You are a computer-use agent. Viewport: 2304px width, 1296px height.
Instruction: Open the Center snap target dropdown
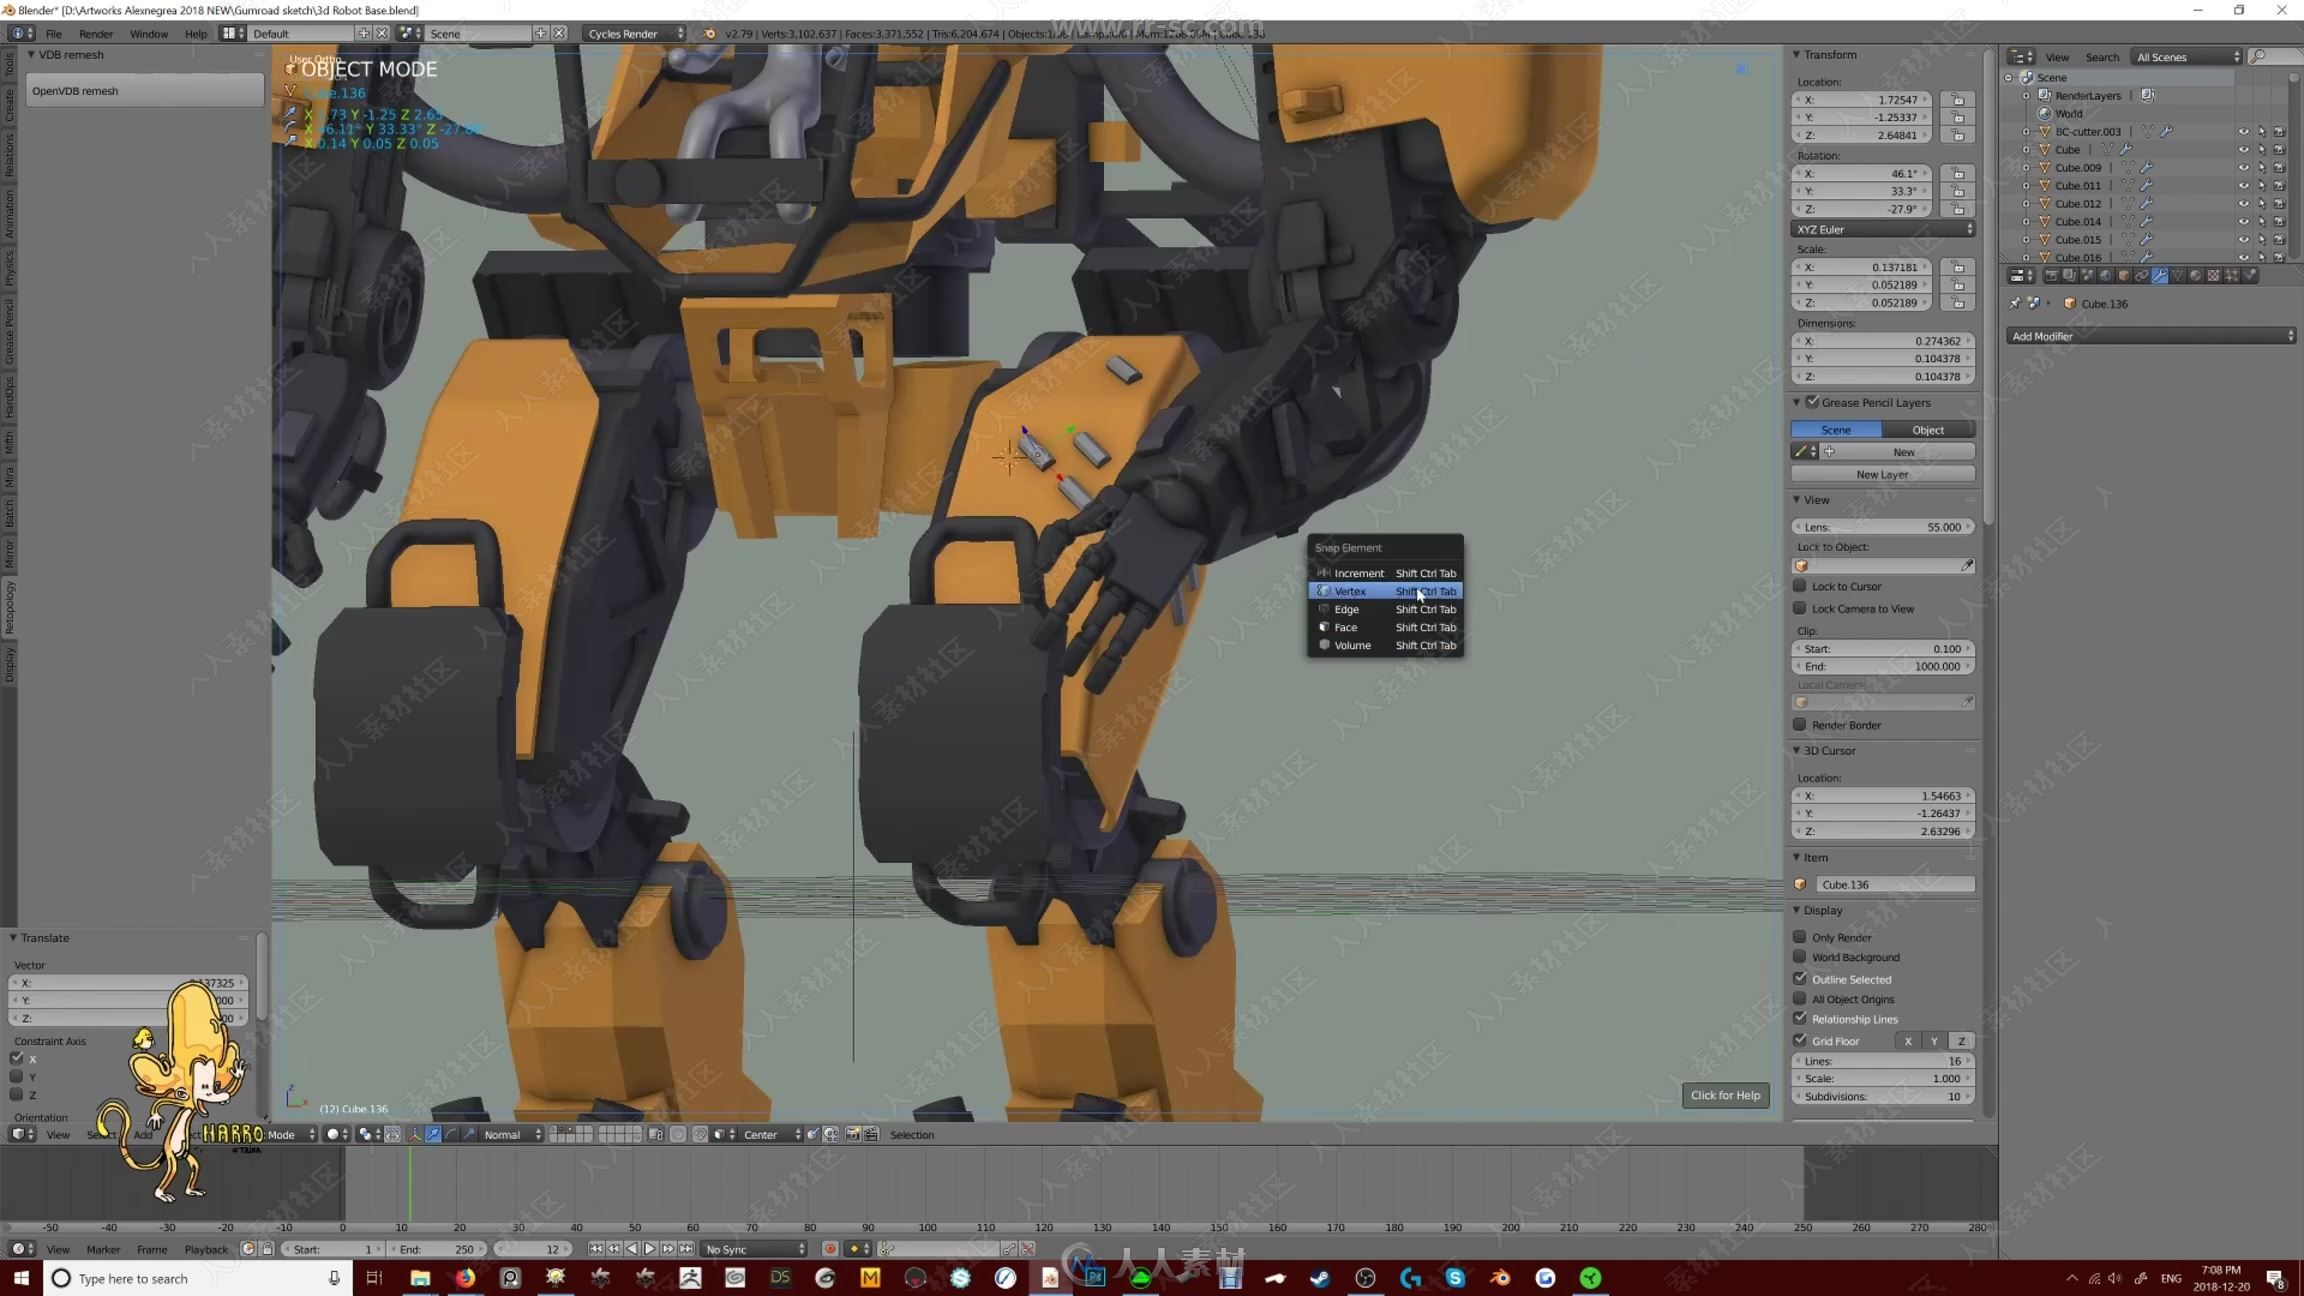pyautogui.click(x=771, y=1134)
